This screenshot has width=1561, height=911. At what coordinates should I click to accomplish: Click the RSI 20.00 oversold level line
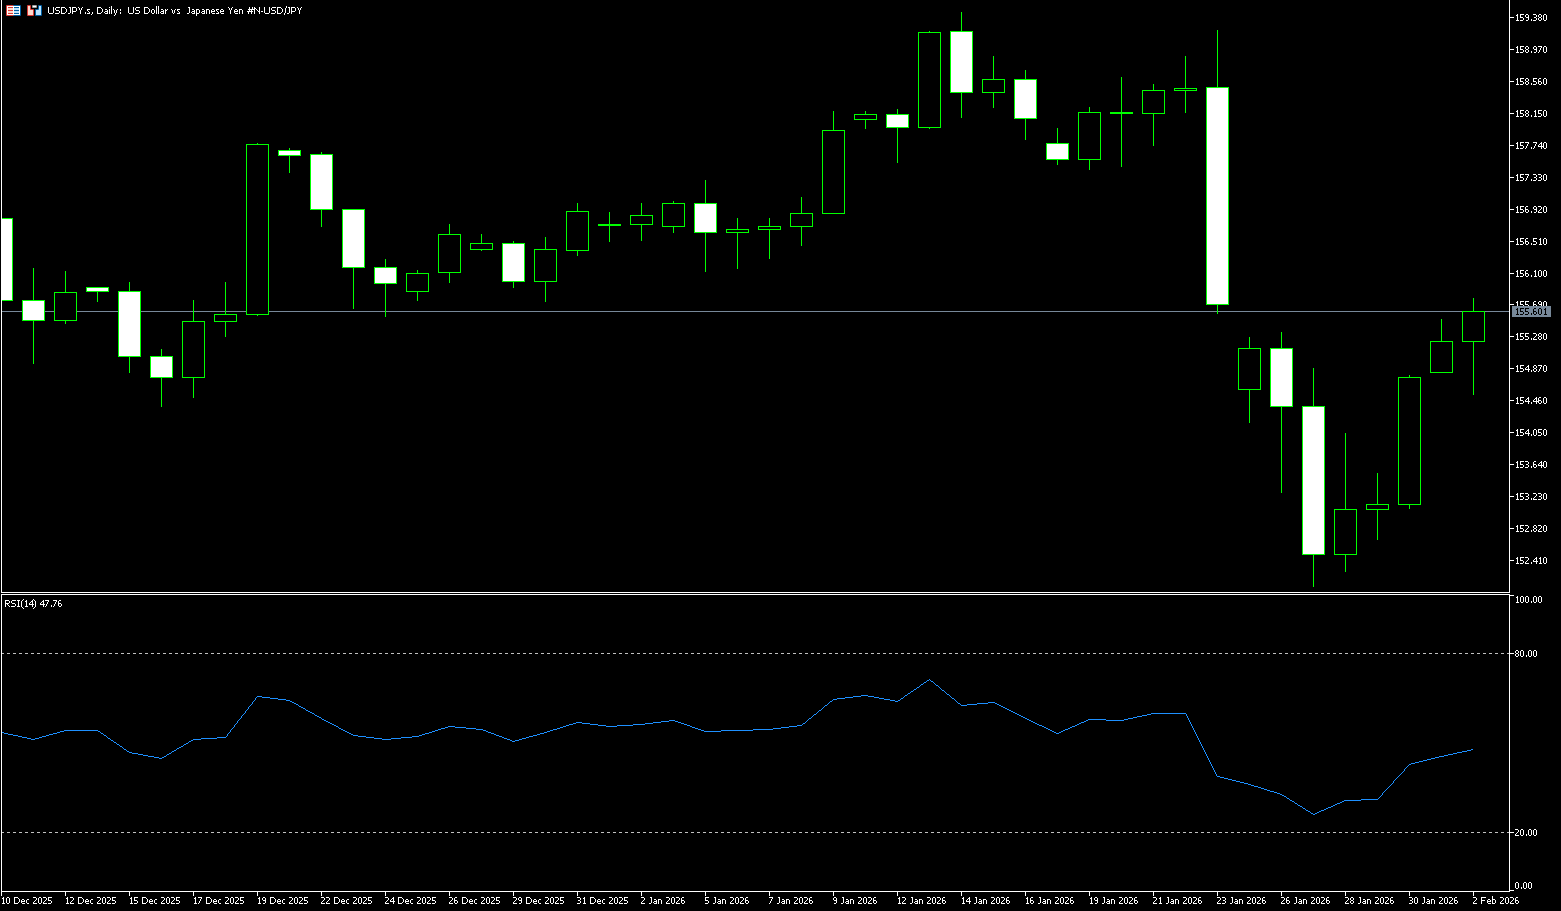(x=700, y=832)
